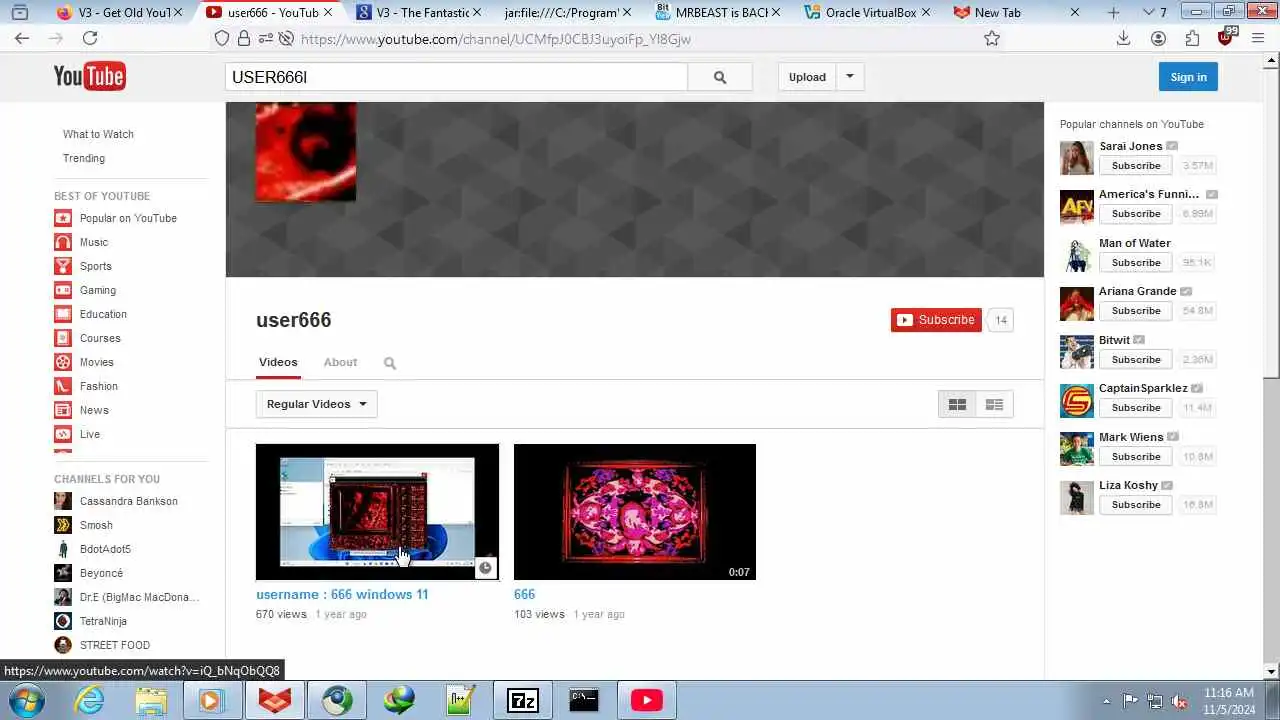Image resolution: width=1280 pixels, height=720 pixels.
Task: Click the Education category icon
Action: (63, 314)
